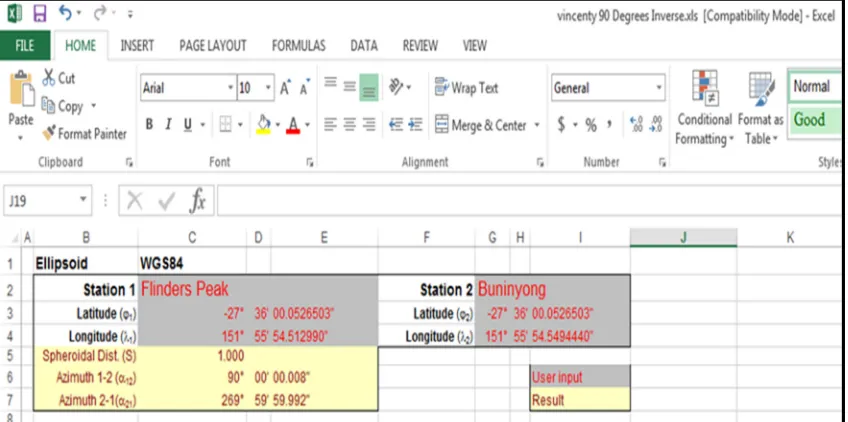Click the Select All corner triangle
The height and width of the screenshot is (422, 848).
[x=15, y=238]
